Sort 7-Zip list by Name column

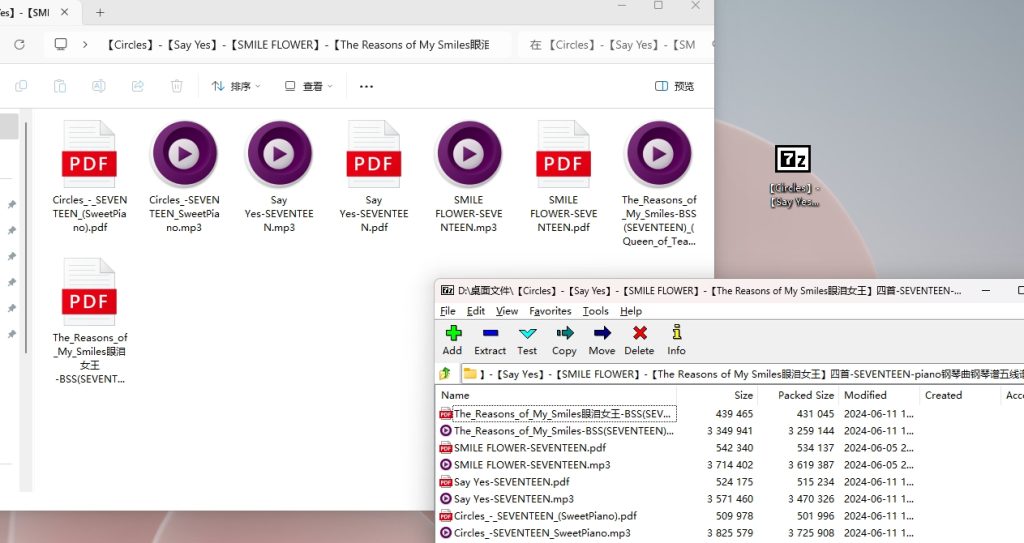(556, 395)
